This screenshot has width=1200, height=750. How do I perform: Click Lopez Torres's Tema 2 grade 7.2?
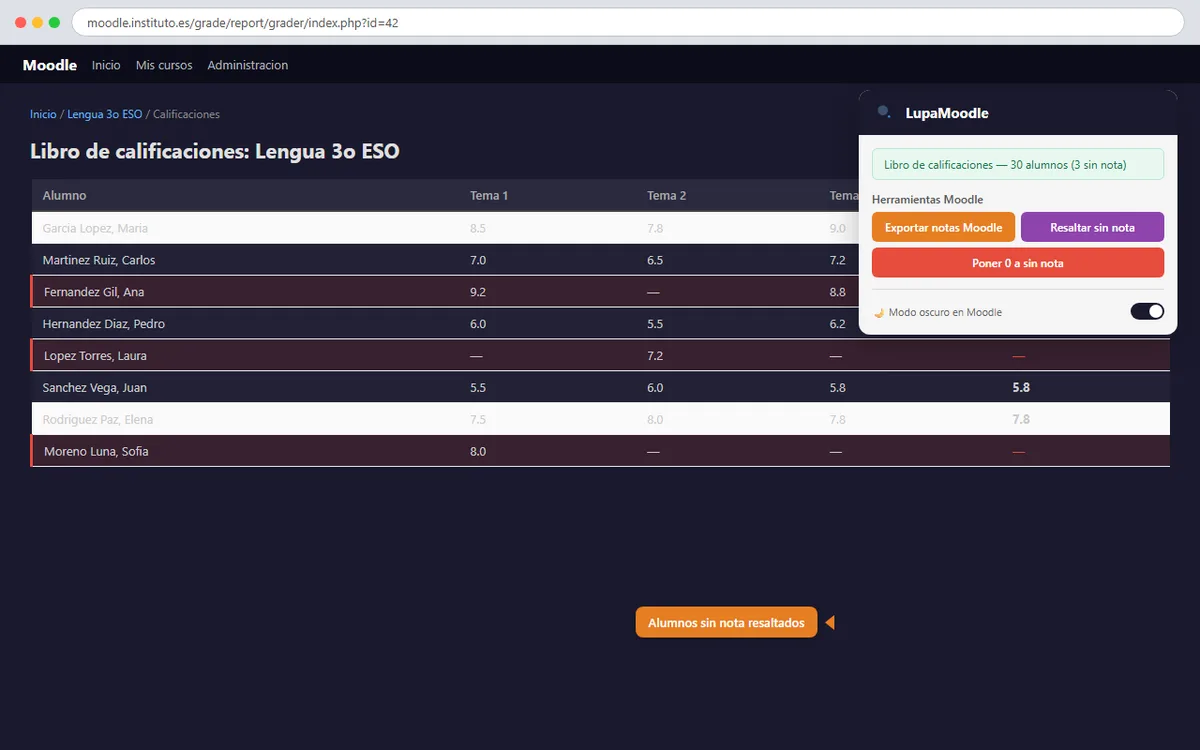[655, 356]
